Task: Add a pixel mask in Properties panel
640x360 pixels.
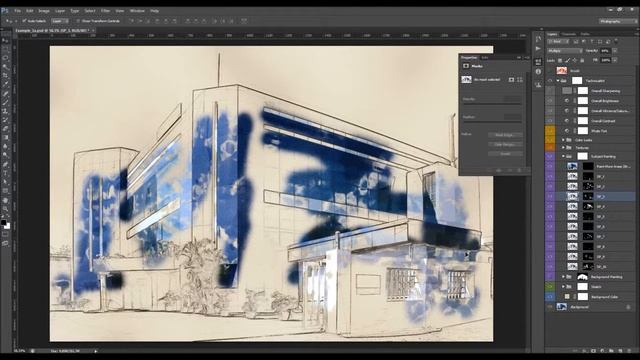Action: pos(511,80)
